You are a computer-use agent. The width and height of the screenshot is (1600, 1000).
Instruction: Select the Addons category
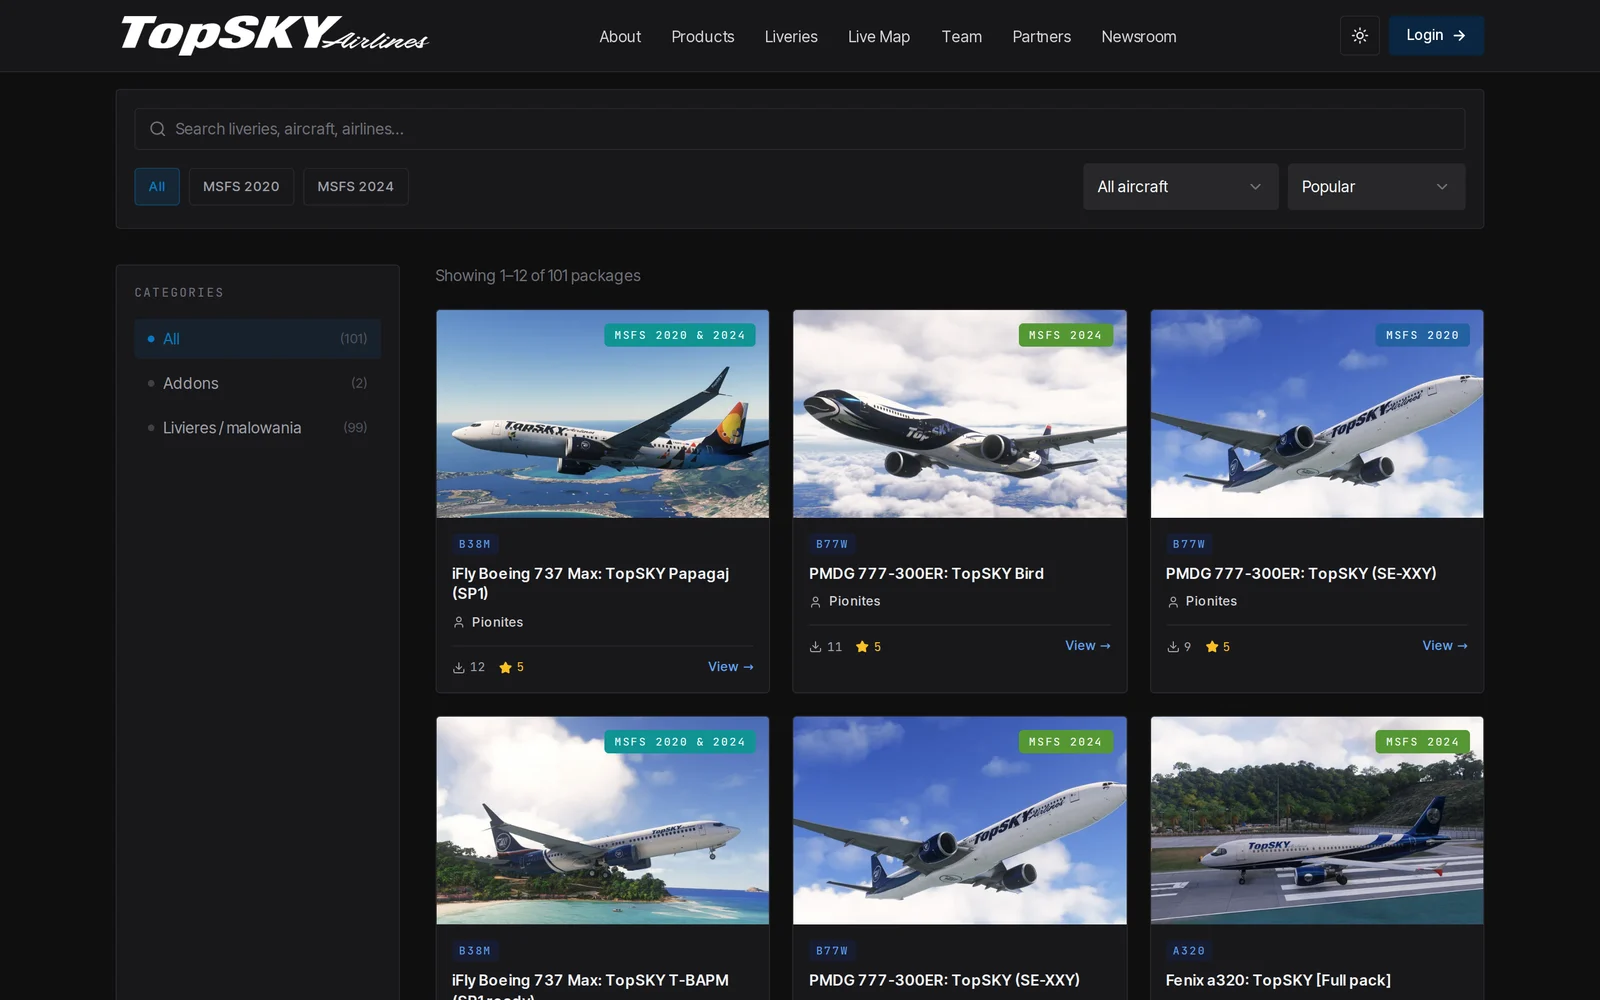point(258,383)
